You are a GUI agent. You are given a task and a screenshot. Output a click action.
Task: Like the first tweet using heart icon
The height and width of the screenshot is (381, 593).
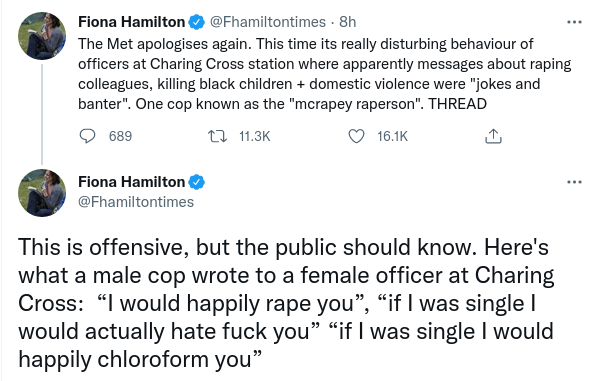[x=356, y=136]
